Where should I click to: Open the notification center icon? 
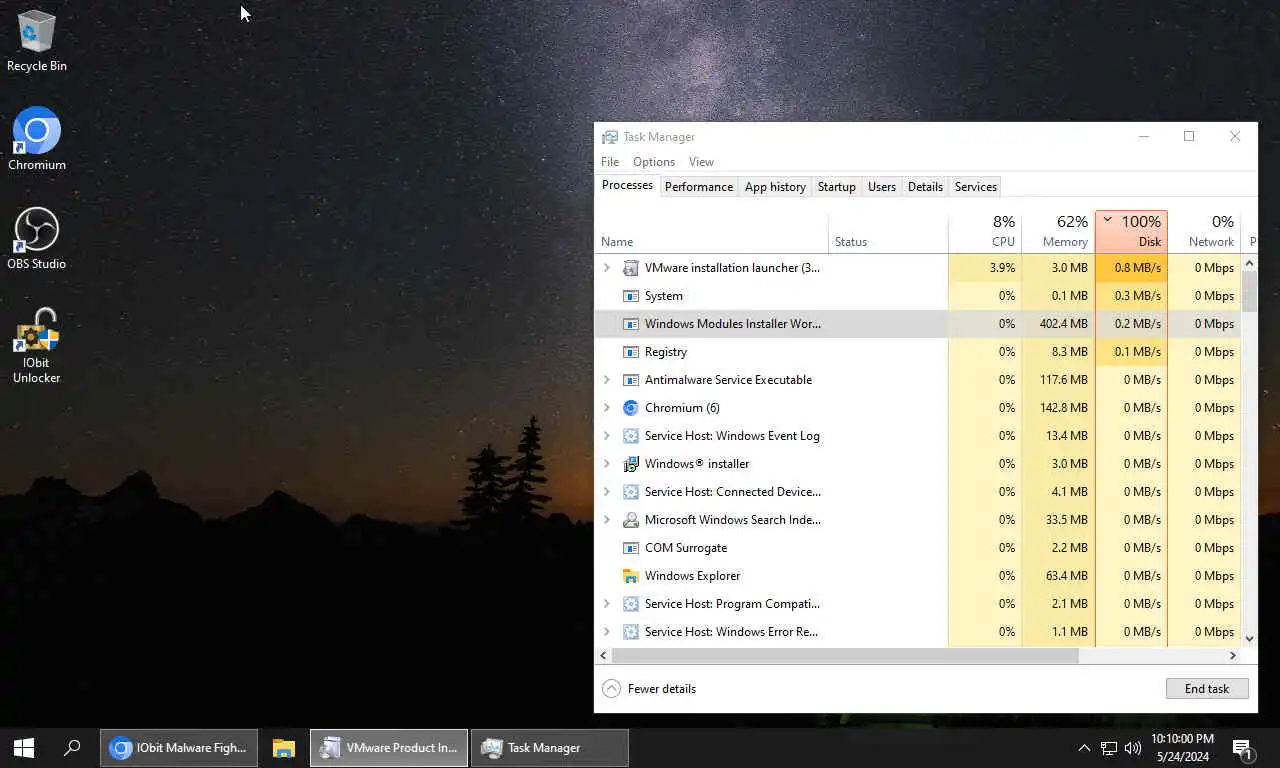pyautogui.click(x=1242, y=748)
